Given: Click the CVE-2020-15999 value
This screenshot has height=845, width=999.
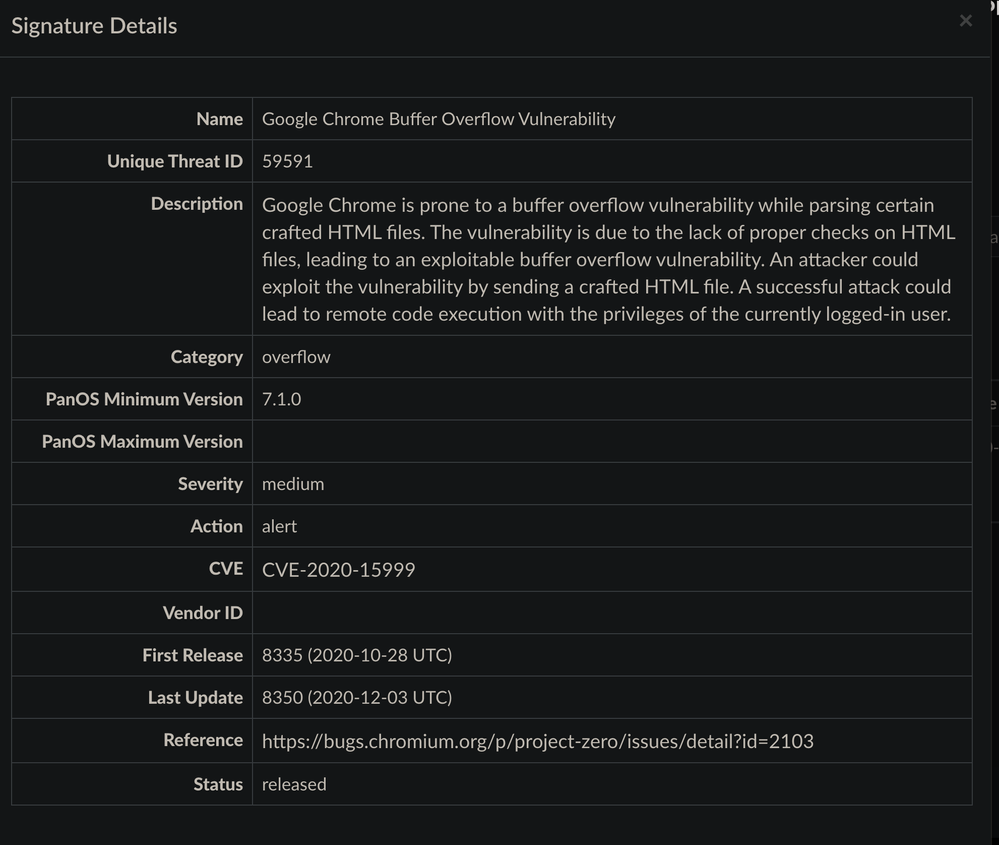Looking at the screenshot, I should [338, 570].
